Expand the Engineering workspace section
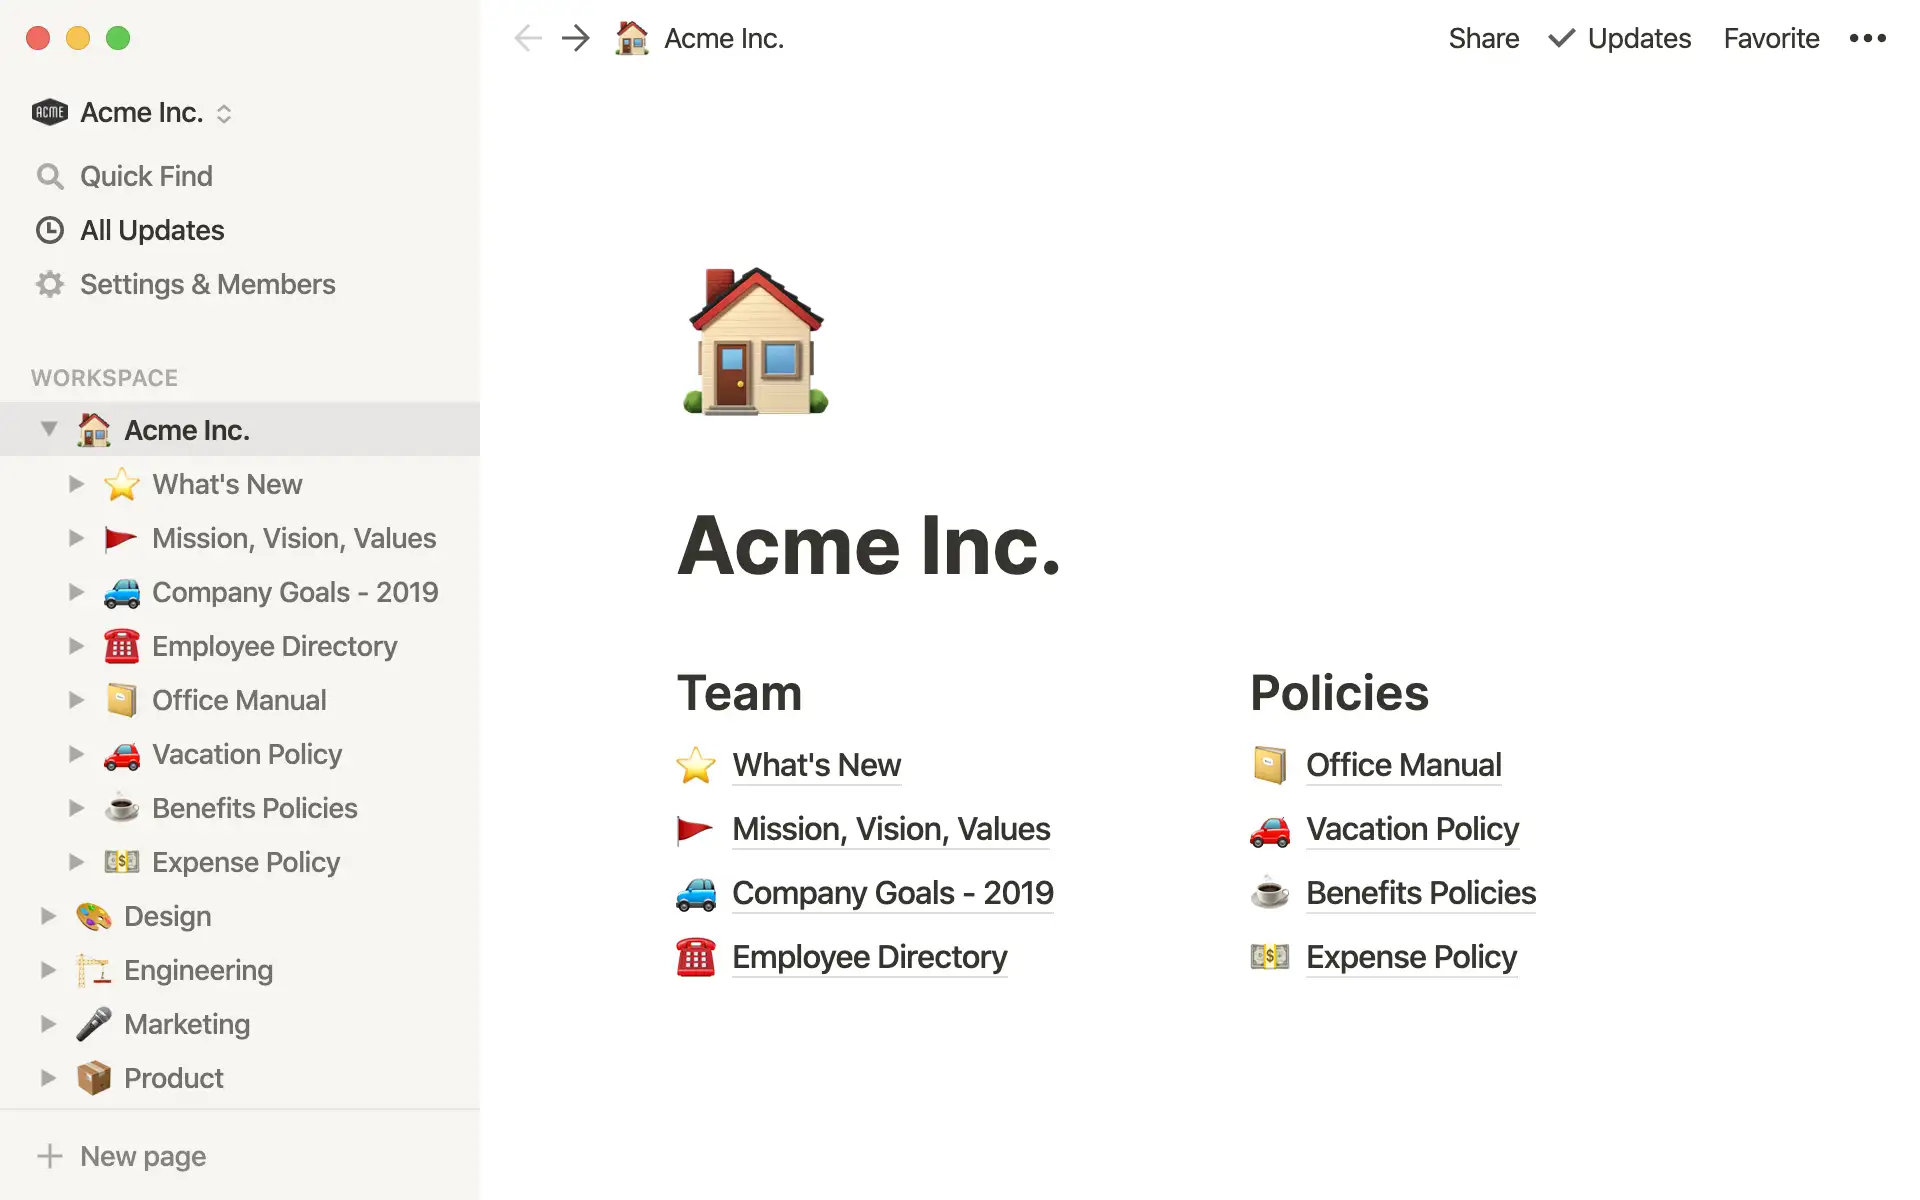Viewport: 1920px width, 1200px height. coord(46,969)
